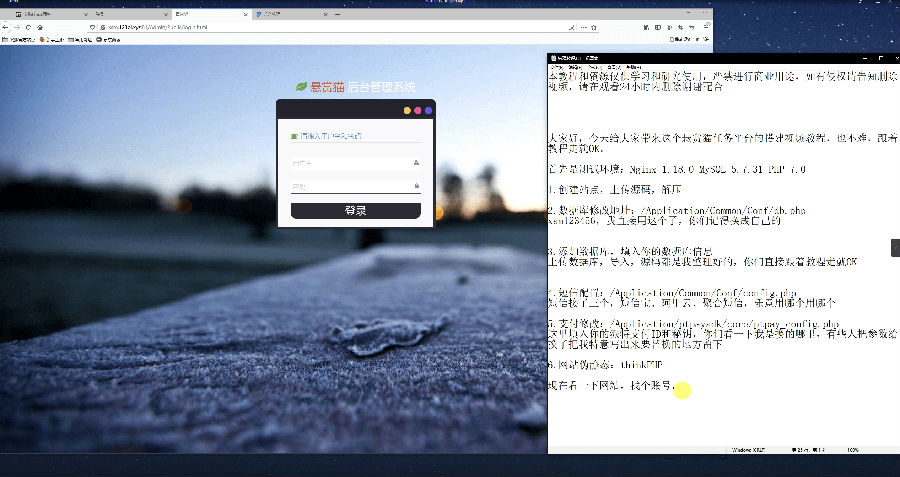Click the Notepad line with db.php path

[677, 211]
